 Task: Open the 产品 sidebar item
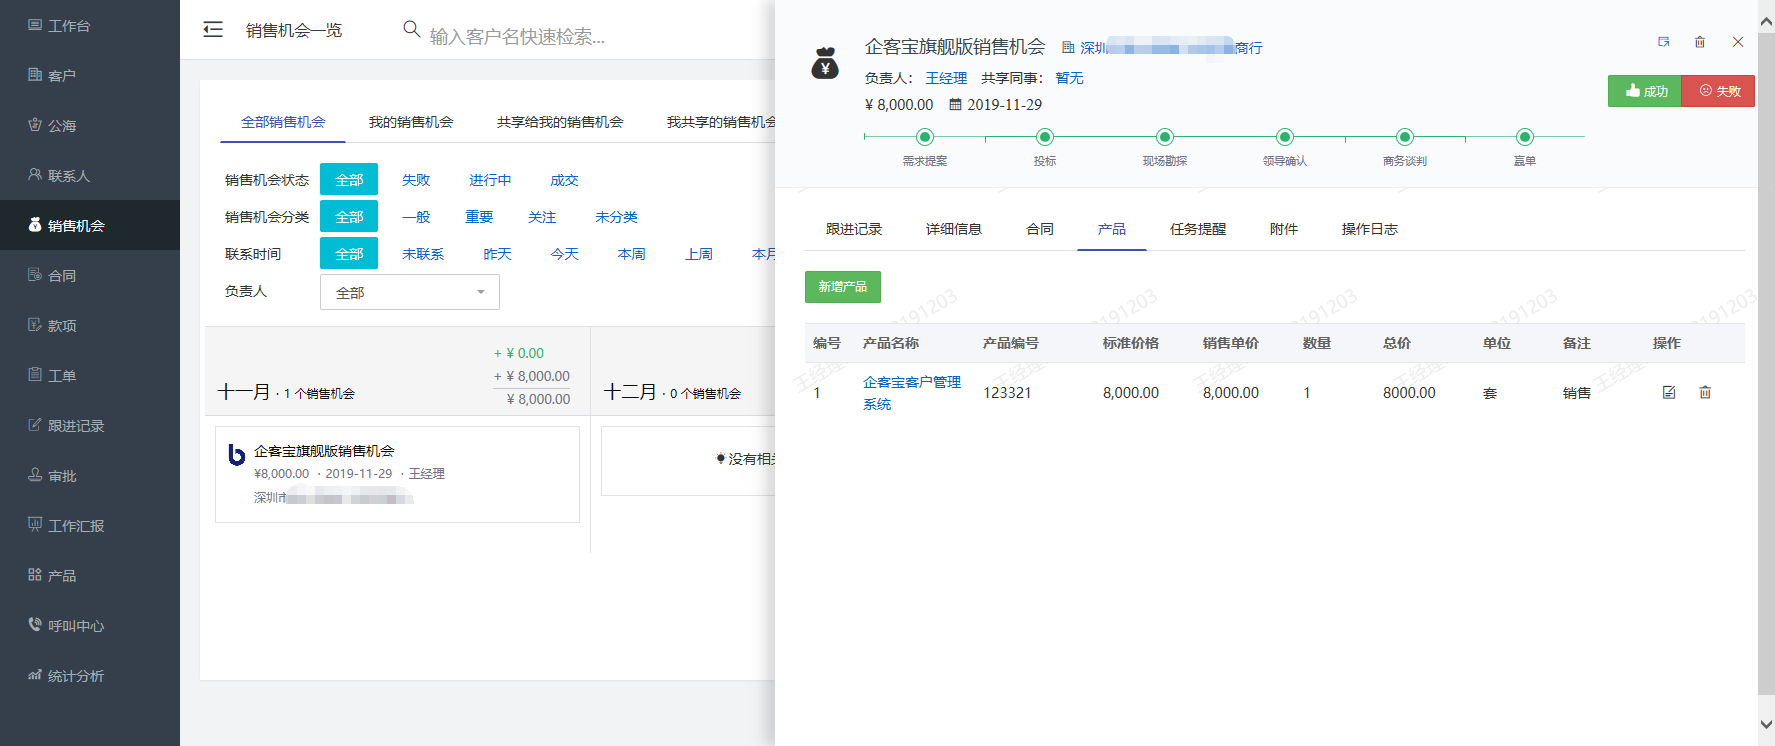[90, 575]
